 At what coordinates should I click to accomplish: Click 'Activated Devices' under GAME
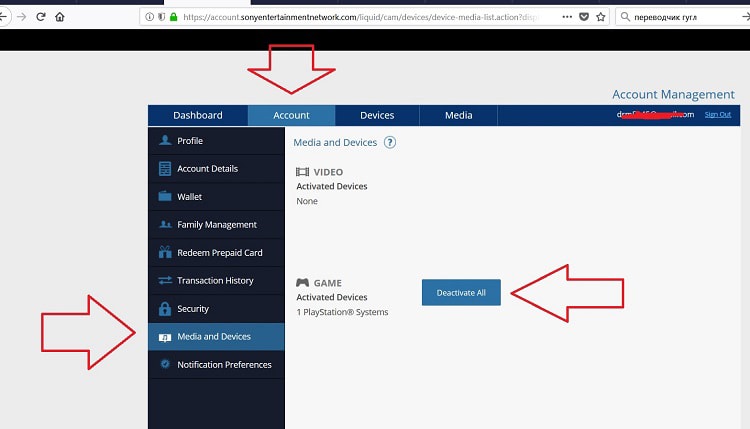(x=331, y=297)
